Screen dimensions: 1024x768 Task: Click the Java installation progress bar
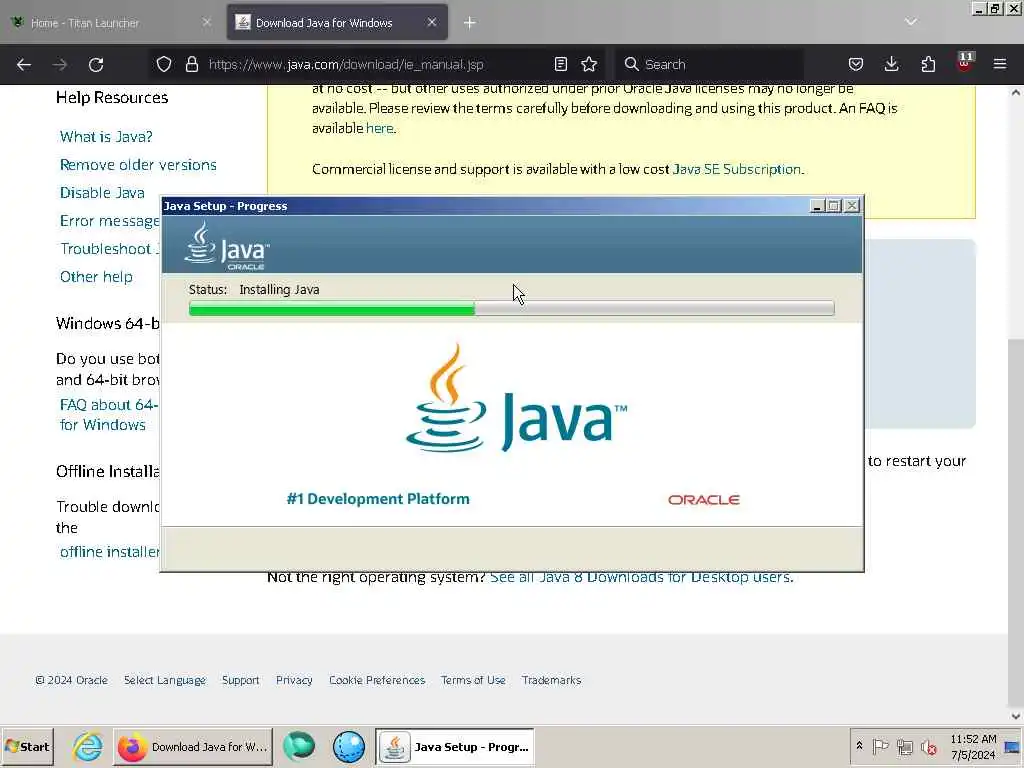tap(511, 308)
